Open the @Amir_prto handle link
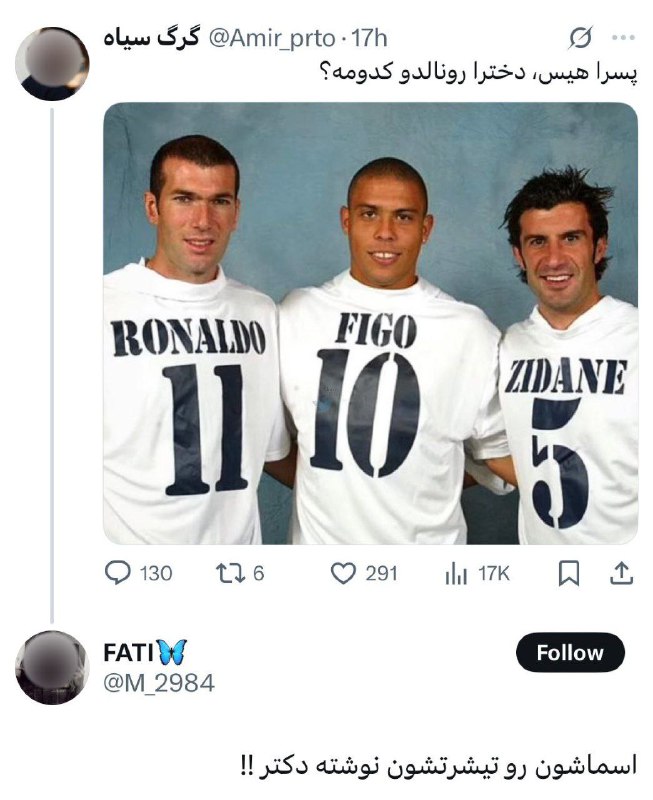This screenshot has height=800, width=653. pyautogui.click(x=272, y=38)
